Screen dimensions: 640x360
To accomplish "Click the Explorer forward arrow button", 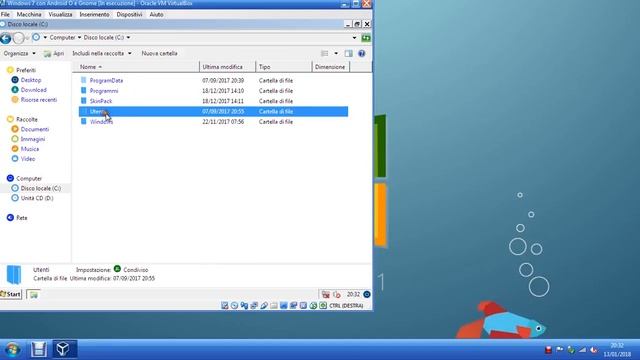I will click(18, 38).
